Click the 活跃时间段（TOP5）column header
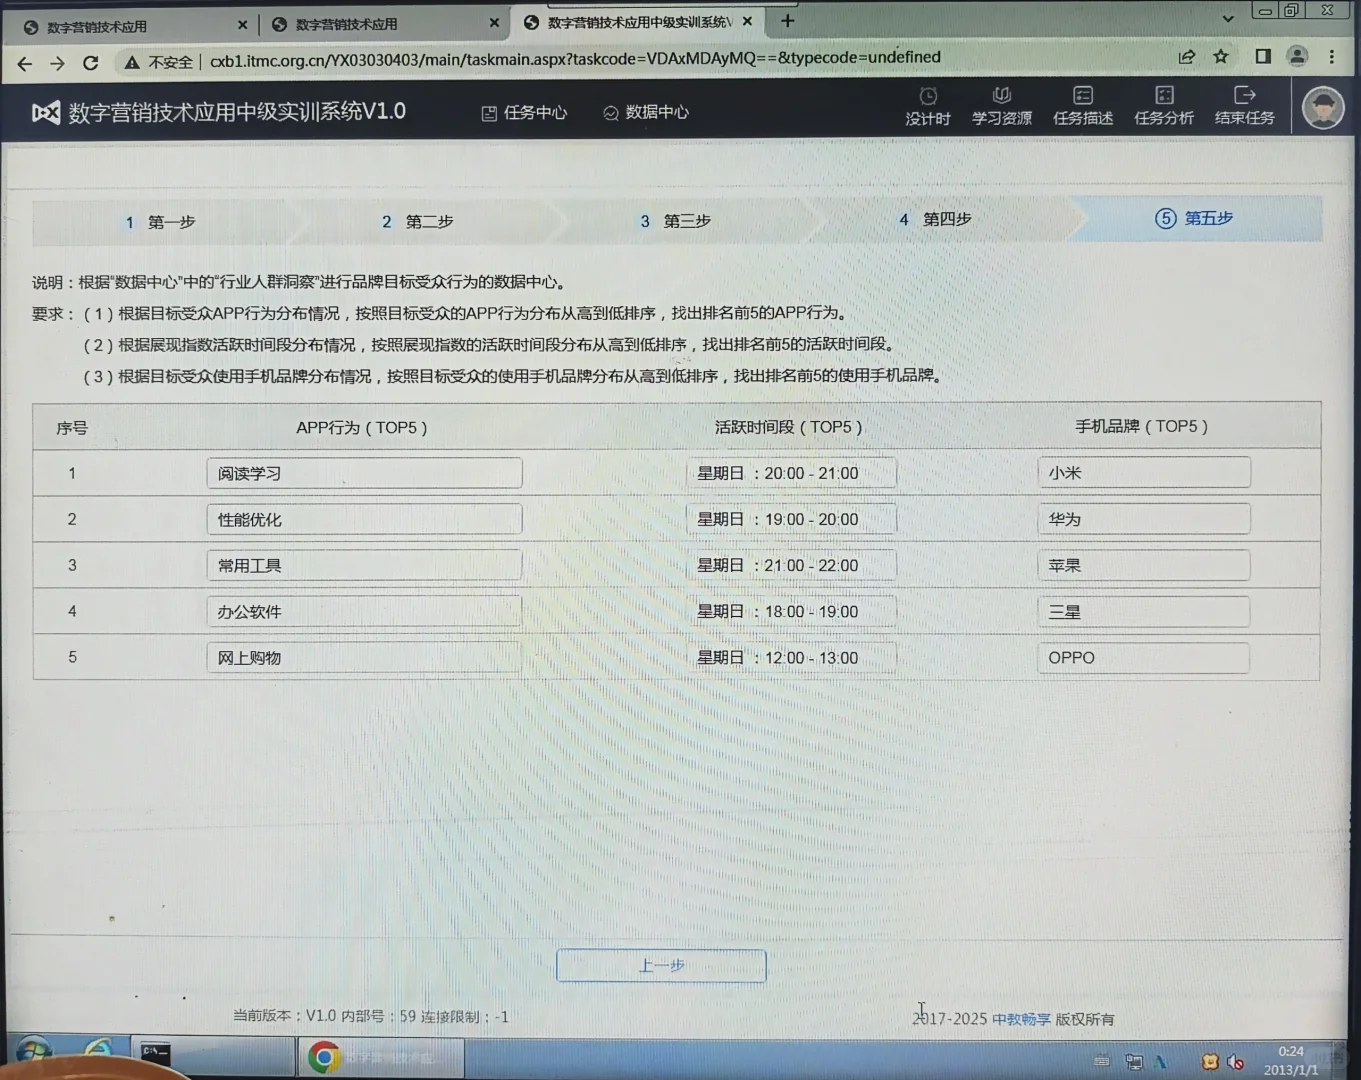1361x1080 pixels. pos(788,426)
